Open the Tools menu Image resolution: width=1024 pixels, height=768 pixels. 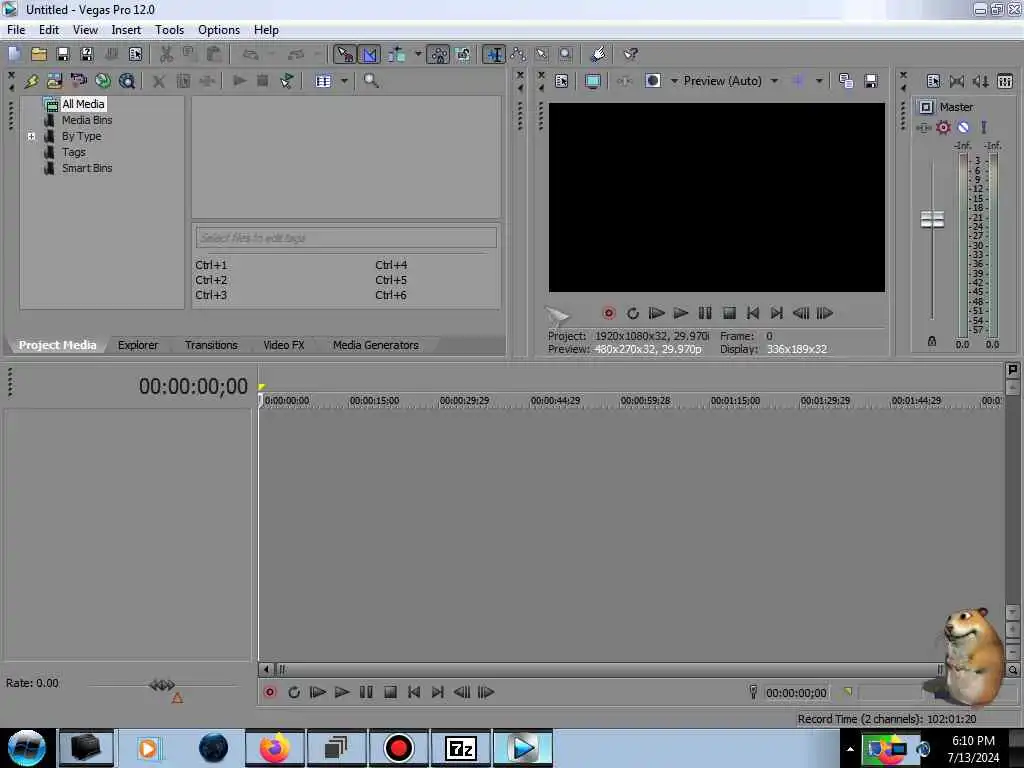click(x=169, y=30)
